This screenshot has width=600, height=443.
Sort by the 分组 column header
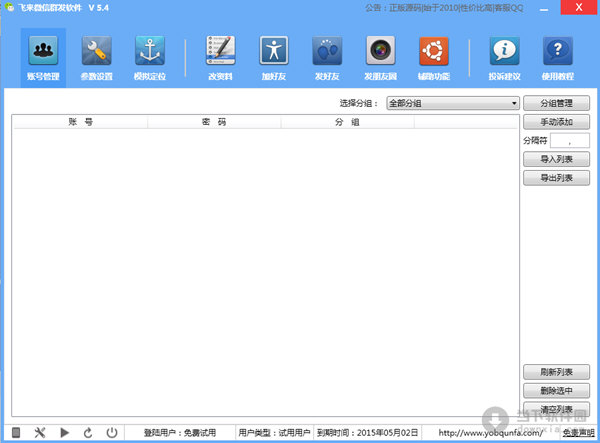[347, 122]
